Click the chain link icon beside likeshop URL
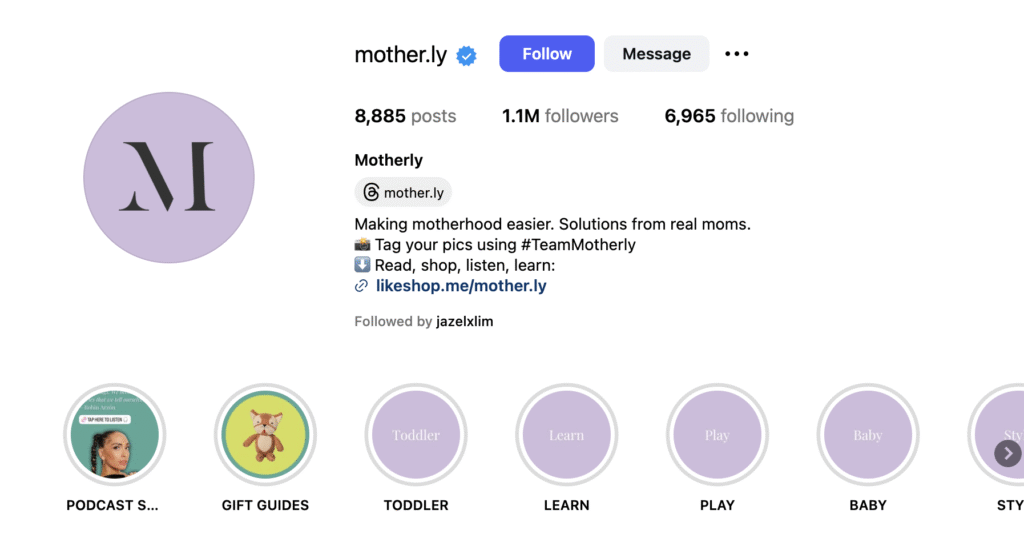 pos(361,286)
